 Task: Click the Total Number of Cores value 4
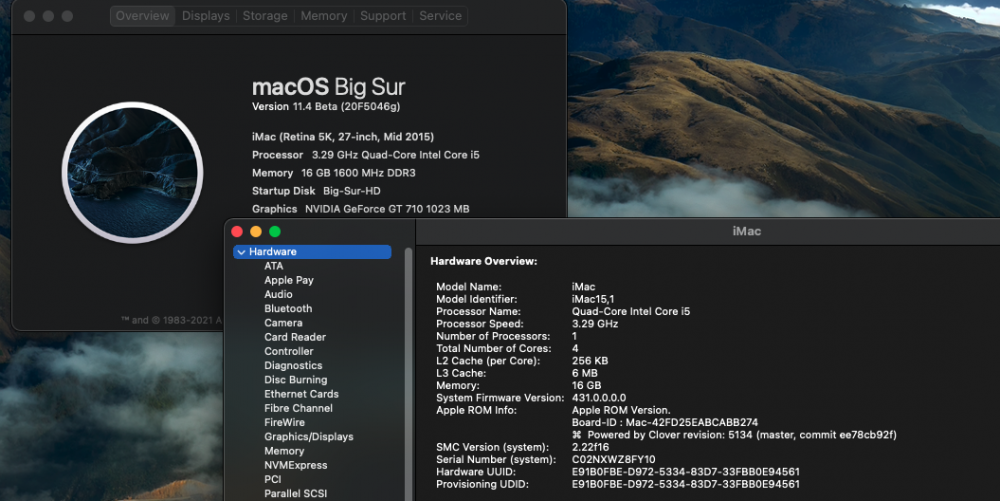[575, 349]
